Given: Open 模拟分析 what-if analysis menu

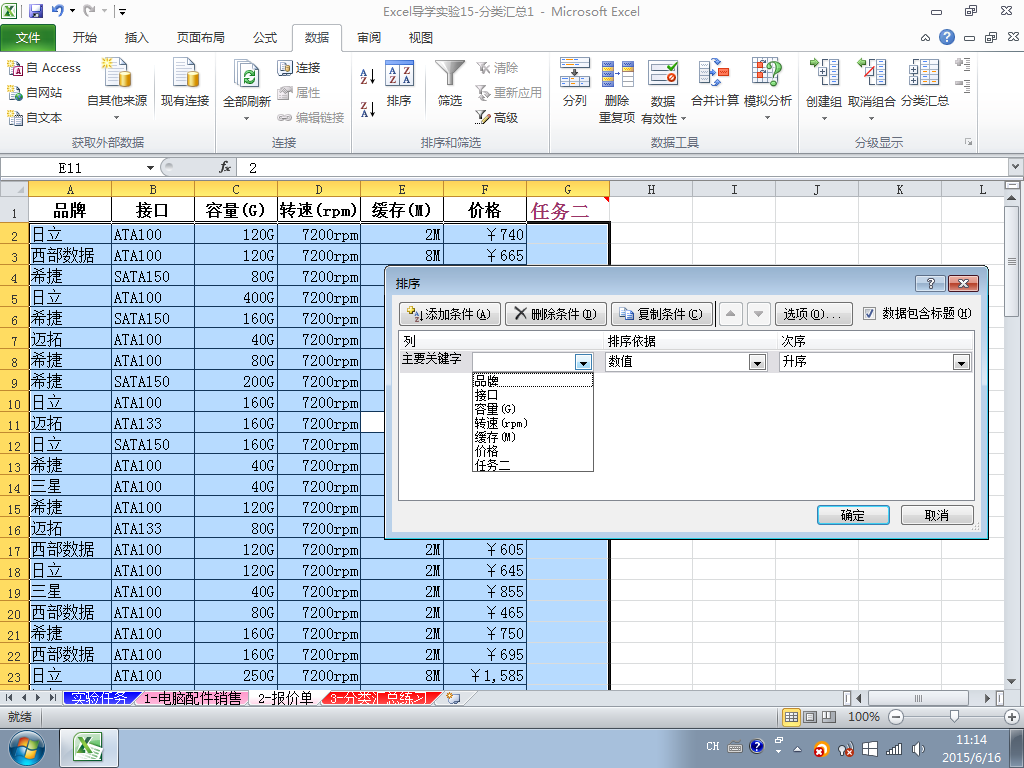Looking at the screenshot, I should pyautogui.click(x=767, y=90).
